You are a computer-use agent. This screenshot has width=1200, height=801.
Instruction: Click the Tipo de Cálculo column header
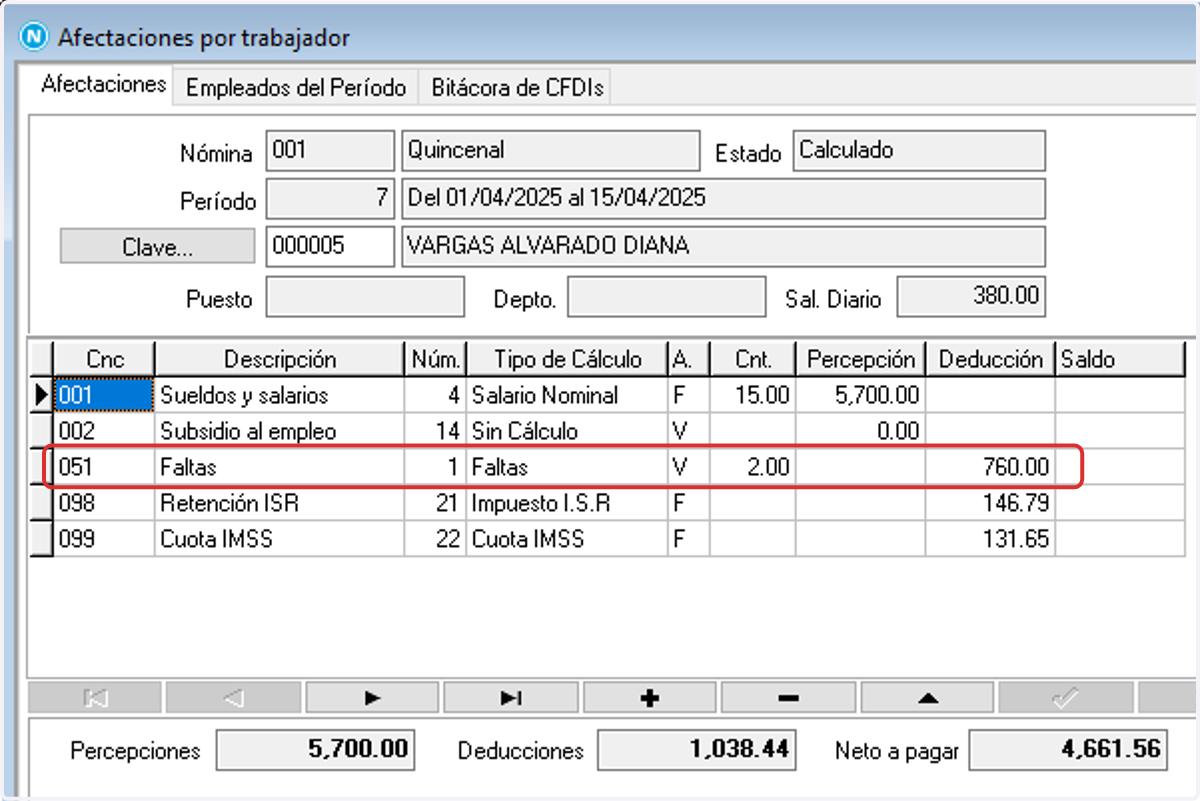point(567,359)
